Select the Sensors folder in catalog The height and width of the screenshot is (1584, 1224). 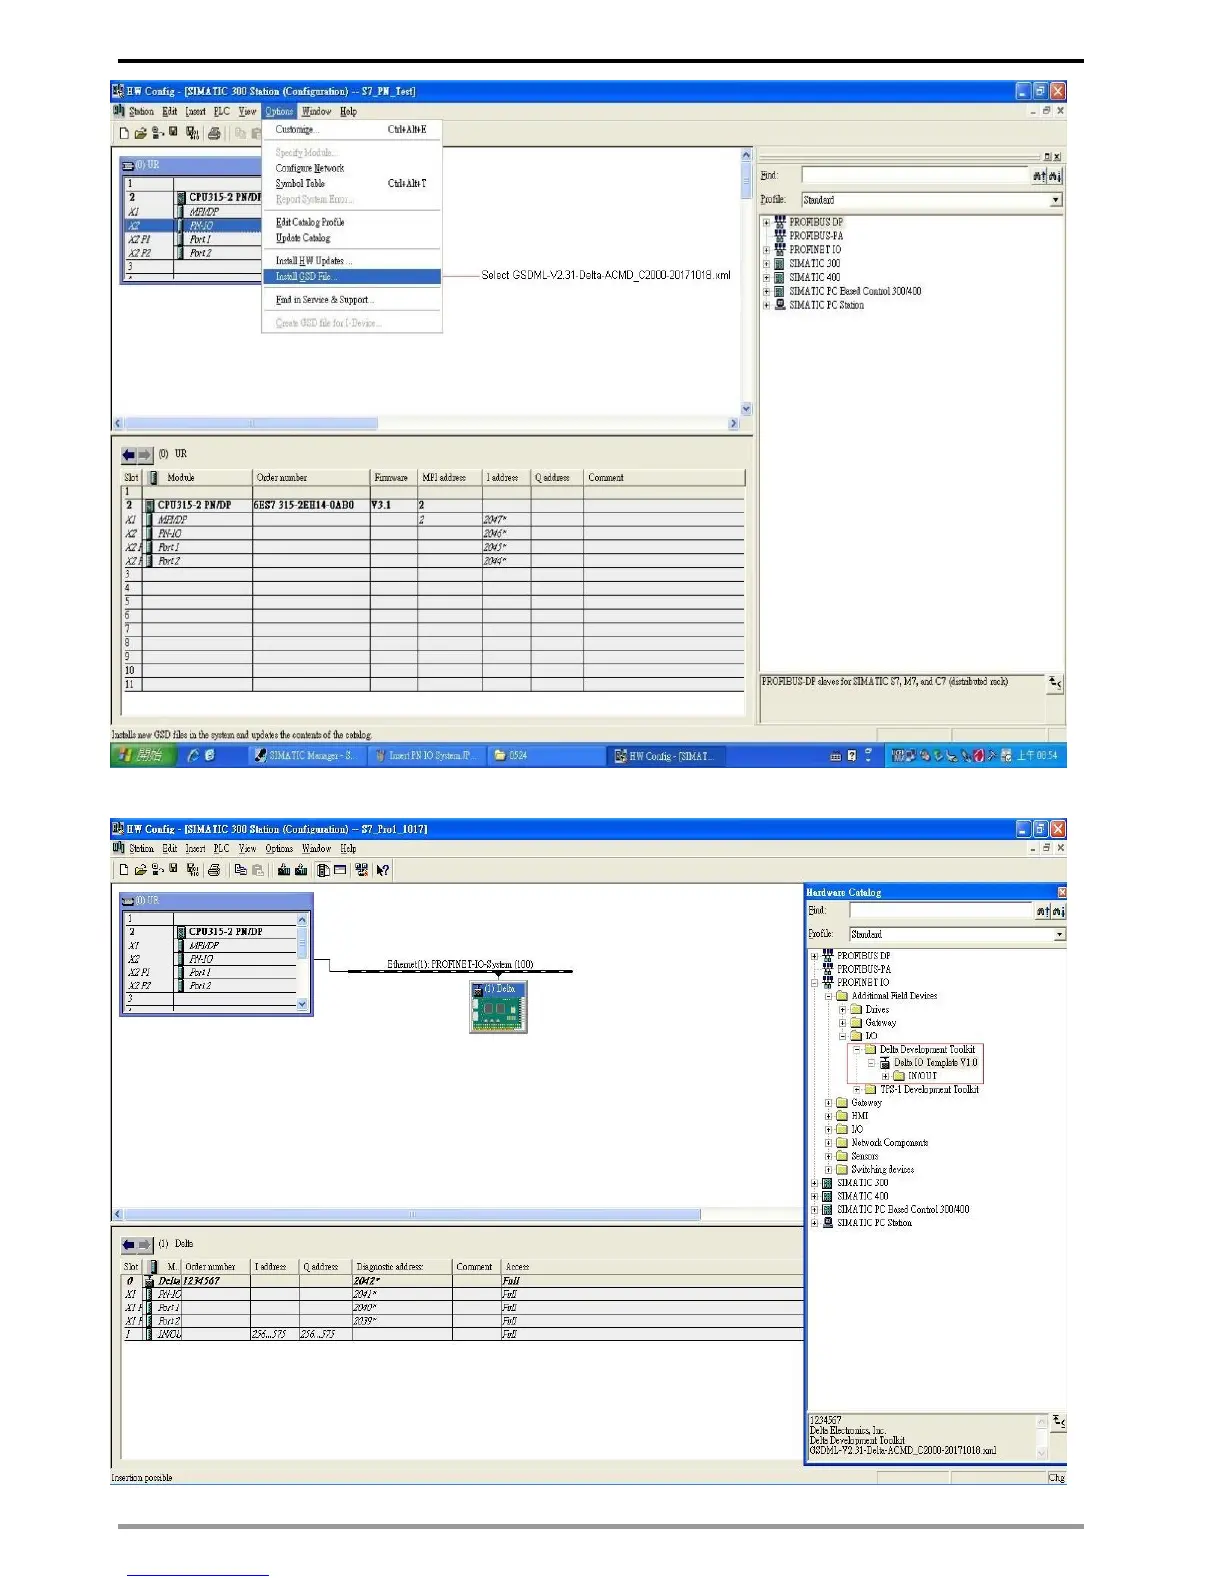click(x=864, y=1156)
